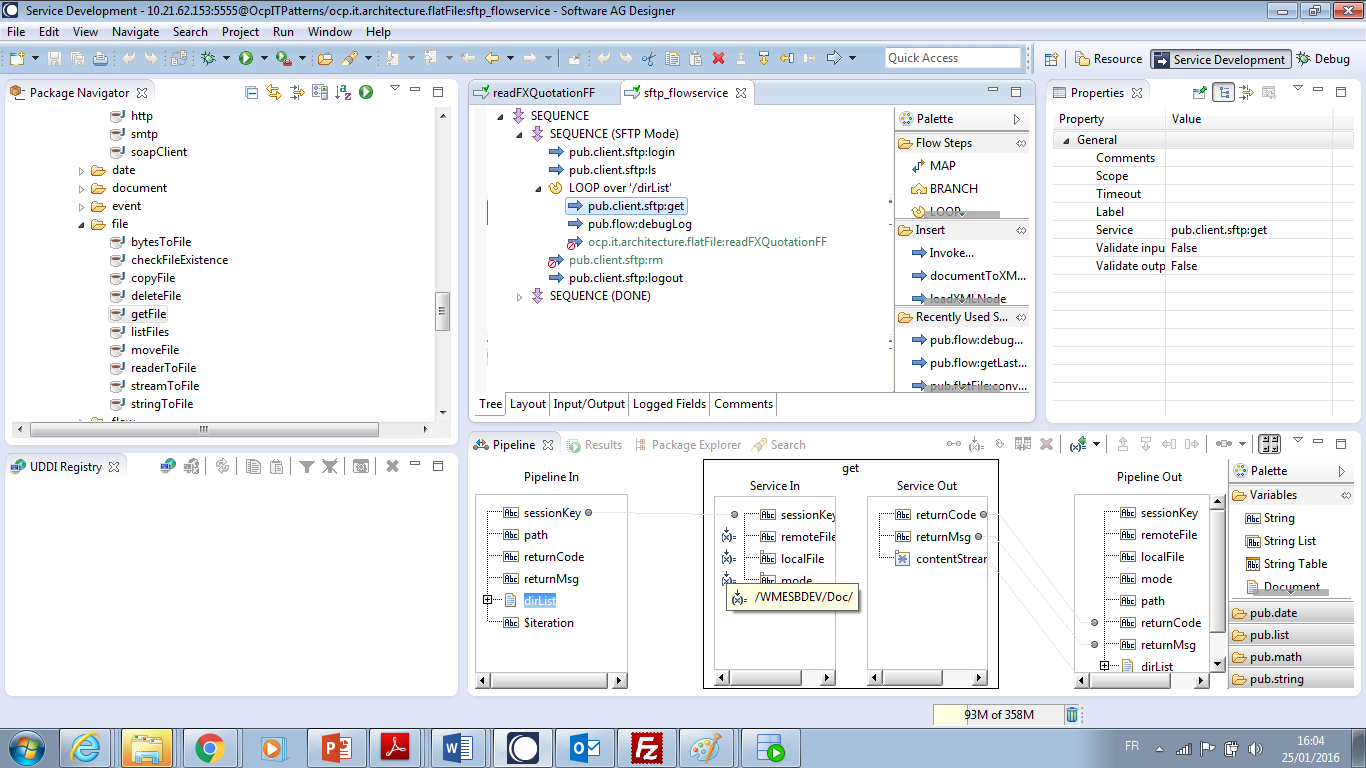Click the Pipeline Out vertical scrollbar
1366x768 pixels.
(1217, 585)
